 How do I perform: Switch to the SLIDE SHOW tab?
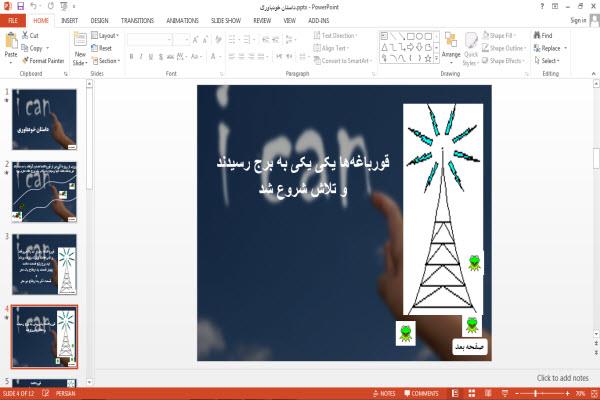click(x=226, y=21)
